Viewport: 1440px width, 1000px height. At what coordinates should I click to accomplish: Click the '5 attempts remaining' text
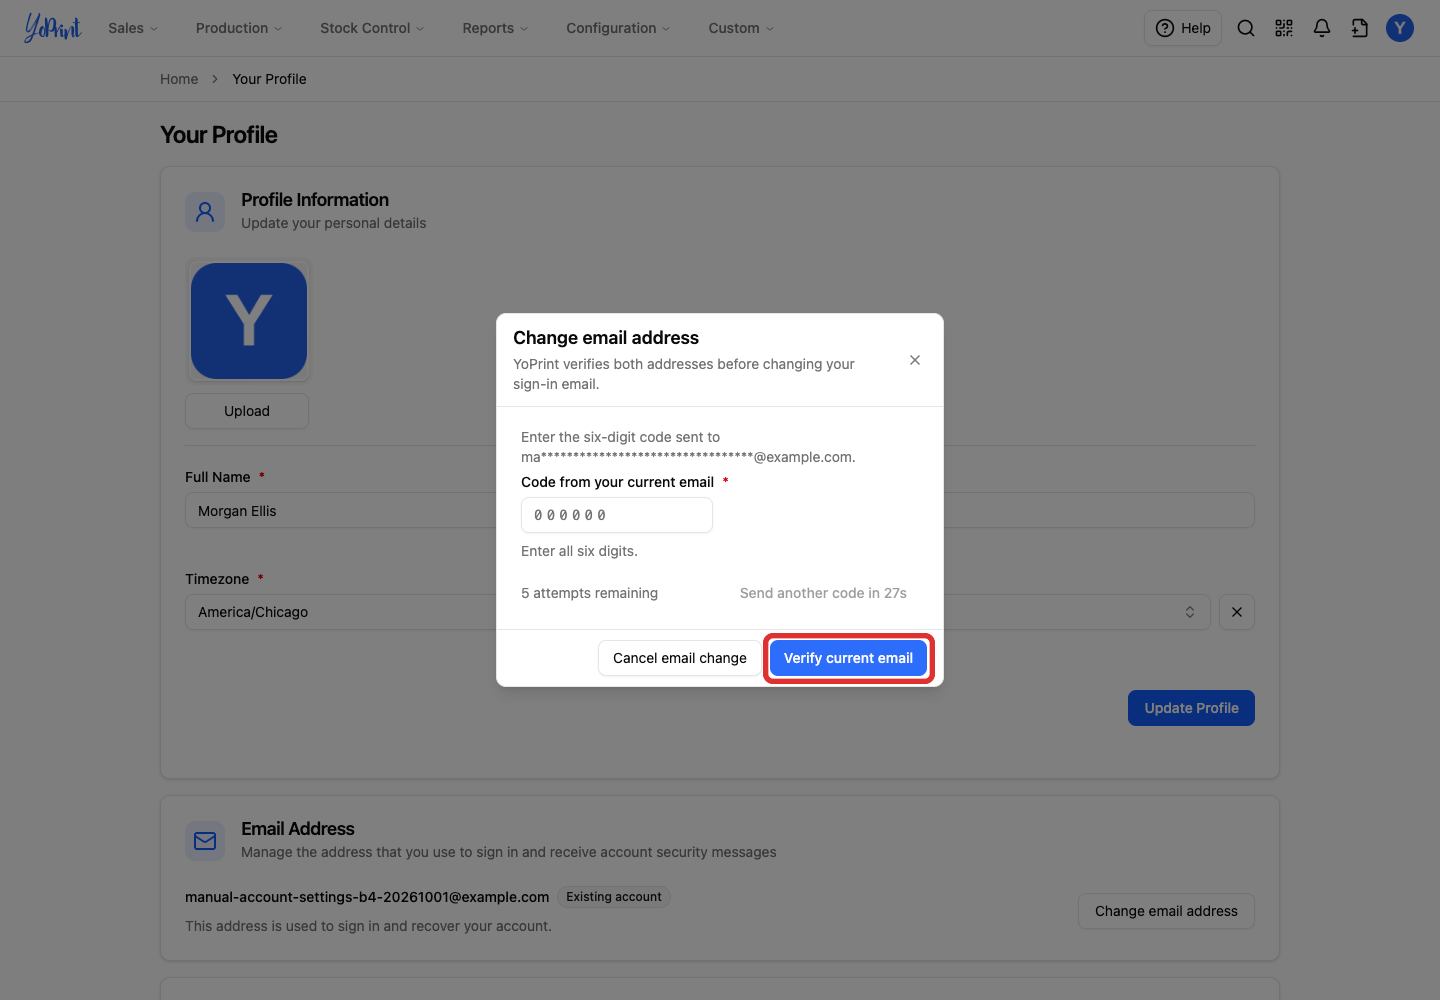(589, 593)
